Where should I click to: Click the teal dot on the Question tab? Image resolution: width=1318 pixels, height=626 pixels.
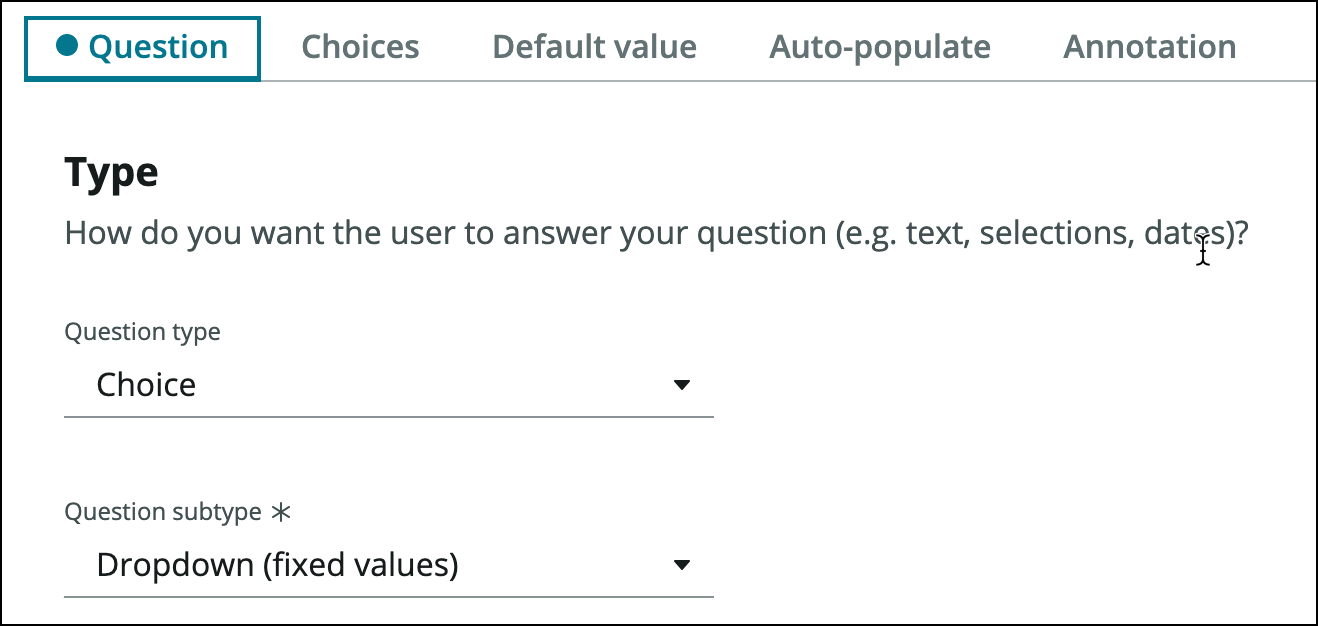point(67,46)
